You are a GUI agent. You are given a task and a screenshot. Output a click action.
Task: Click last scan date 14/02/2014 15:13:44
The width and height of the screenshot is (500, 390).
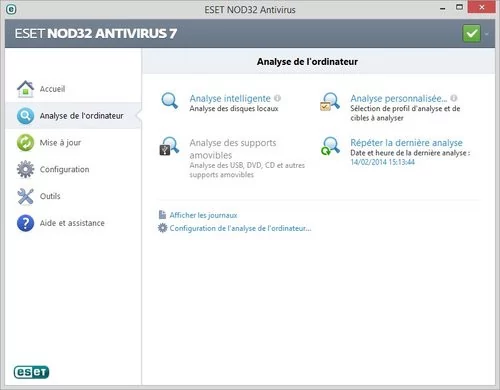click(x=382, y=162)
